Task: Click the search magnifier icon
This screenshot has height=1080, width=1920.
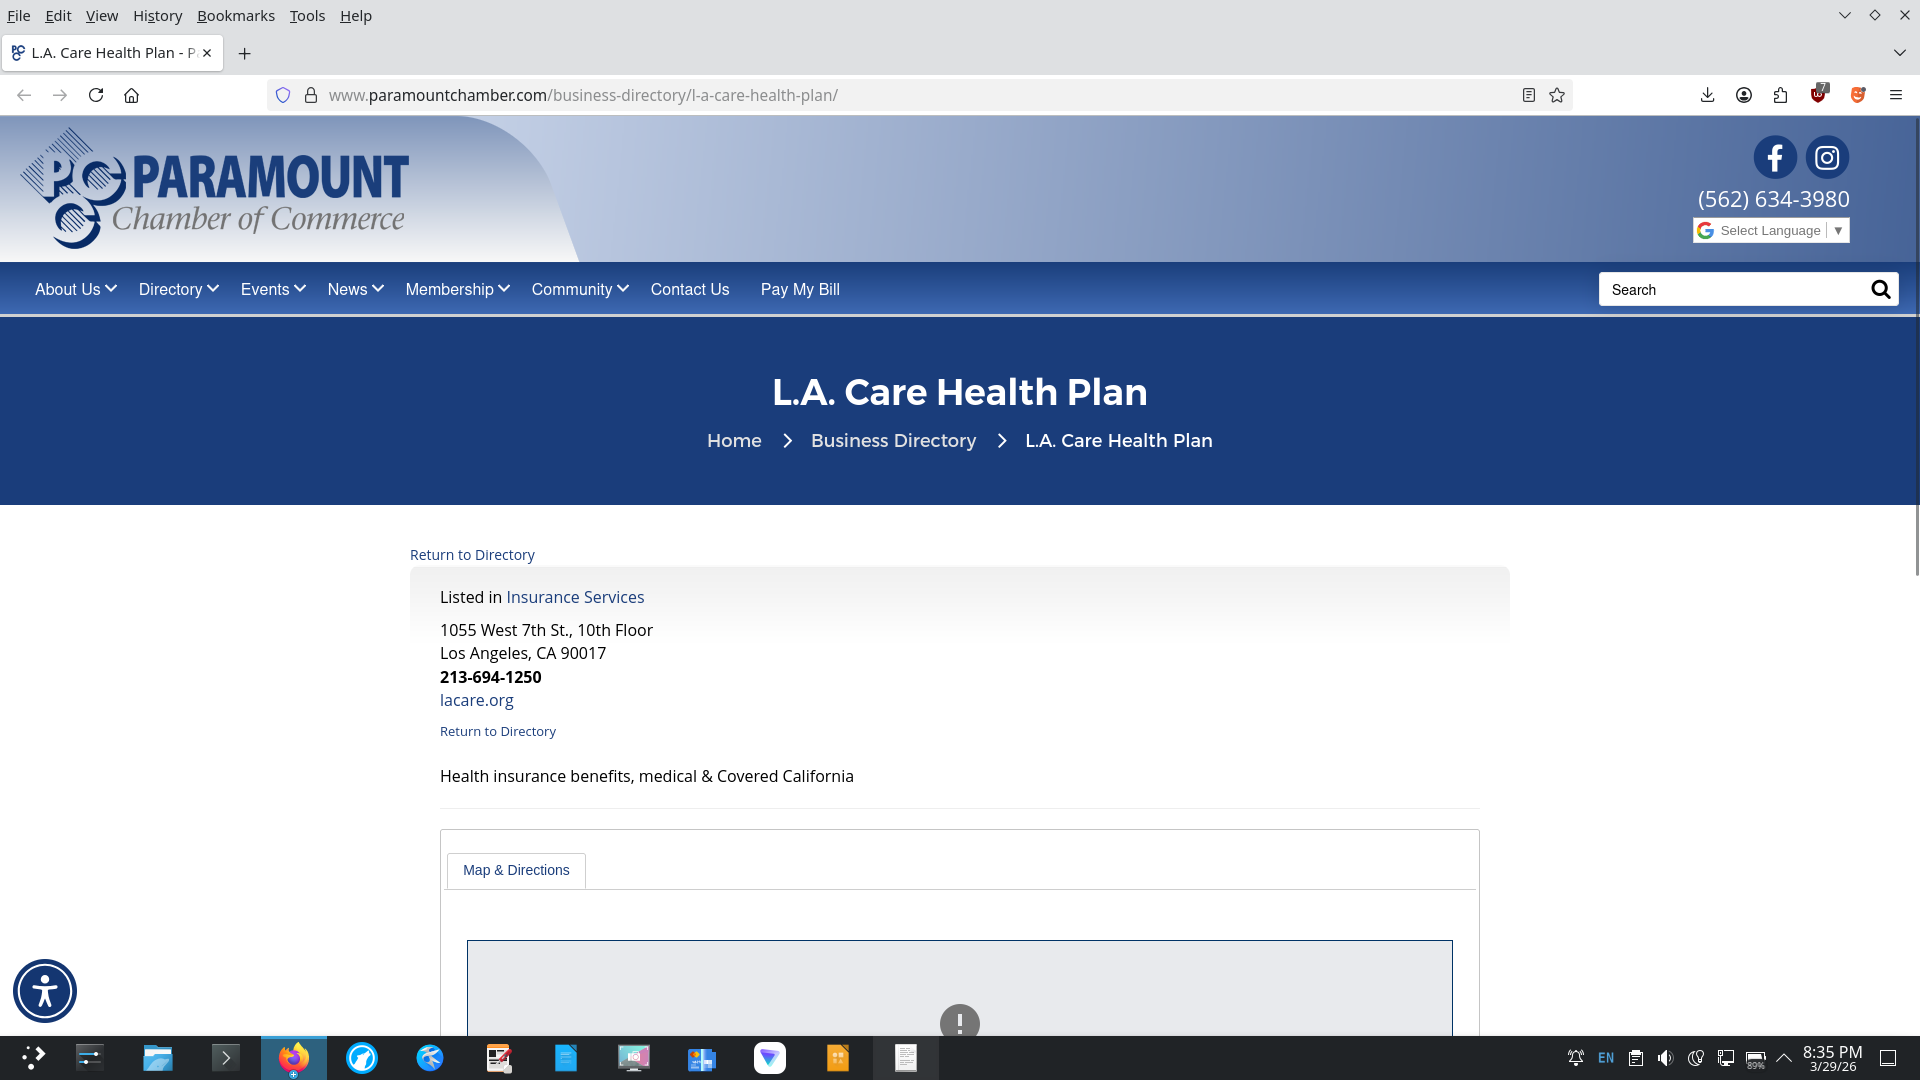Action: (1880, 290)
